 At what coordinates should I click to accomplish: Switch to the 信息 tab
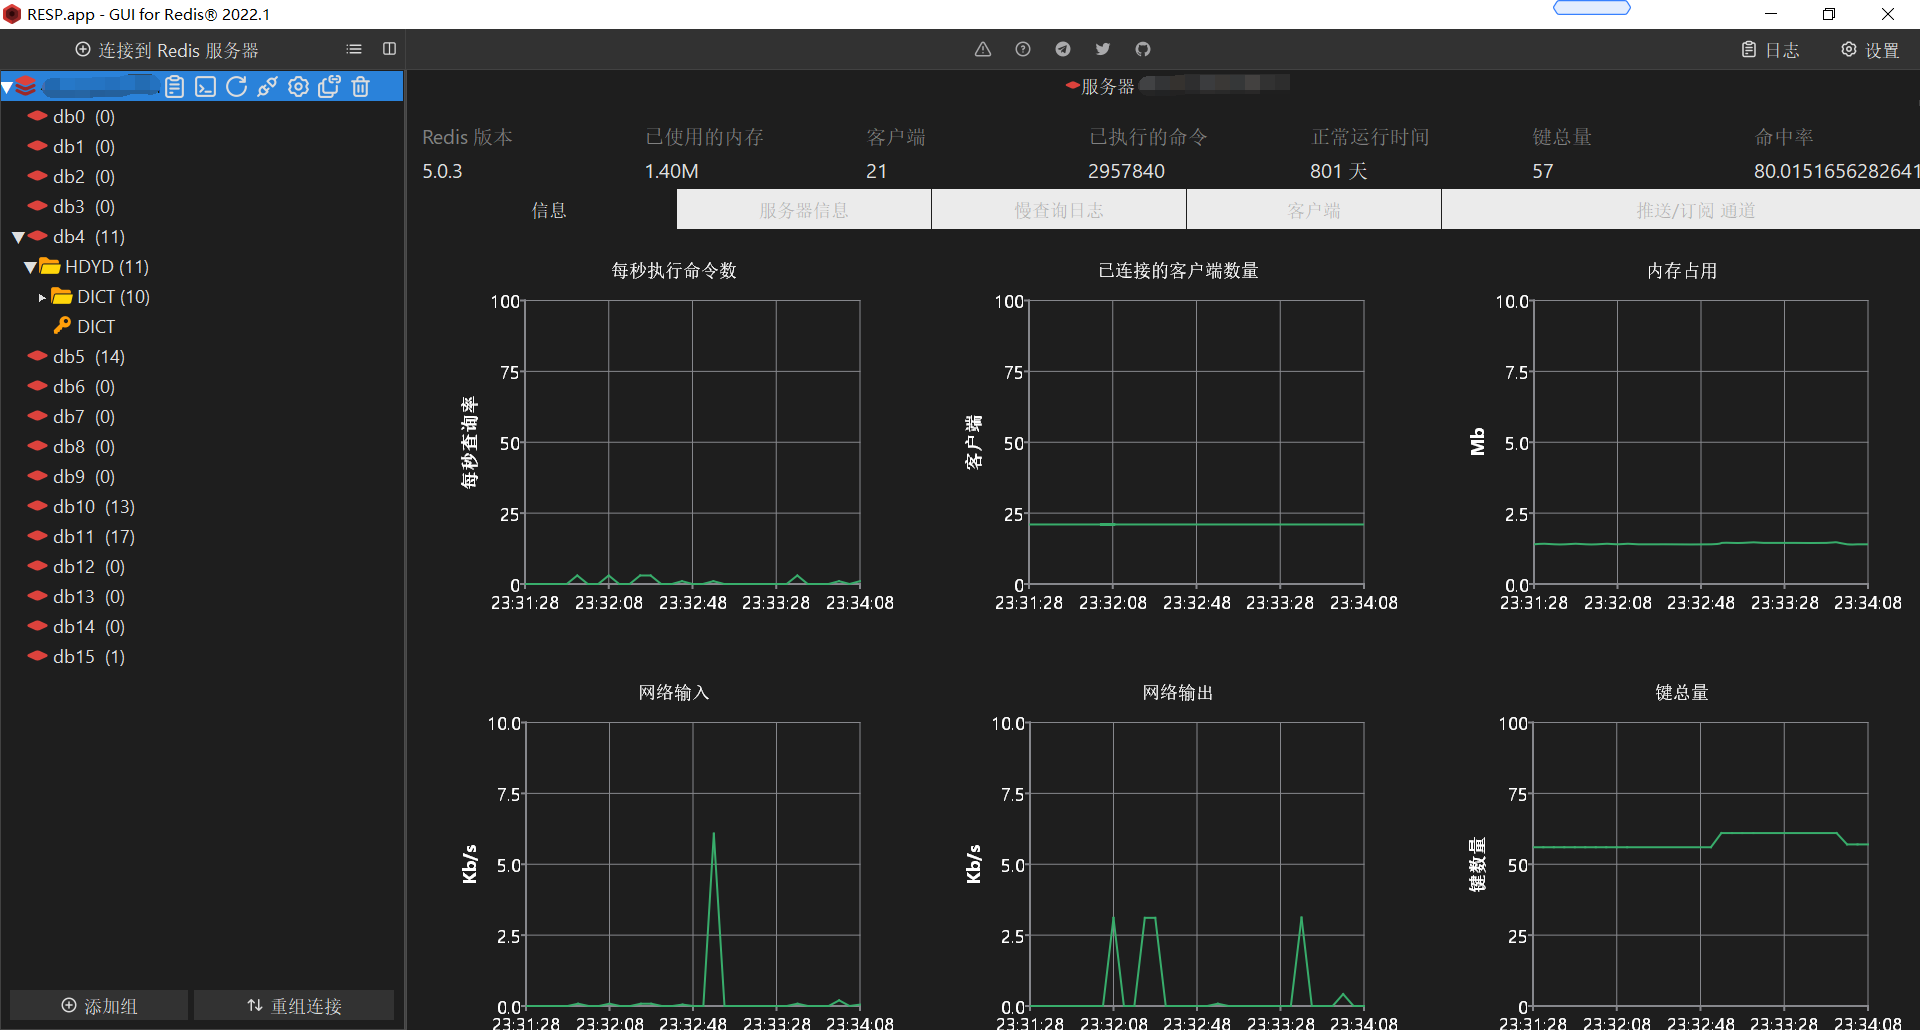pos(549,210)
